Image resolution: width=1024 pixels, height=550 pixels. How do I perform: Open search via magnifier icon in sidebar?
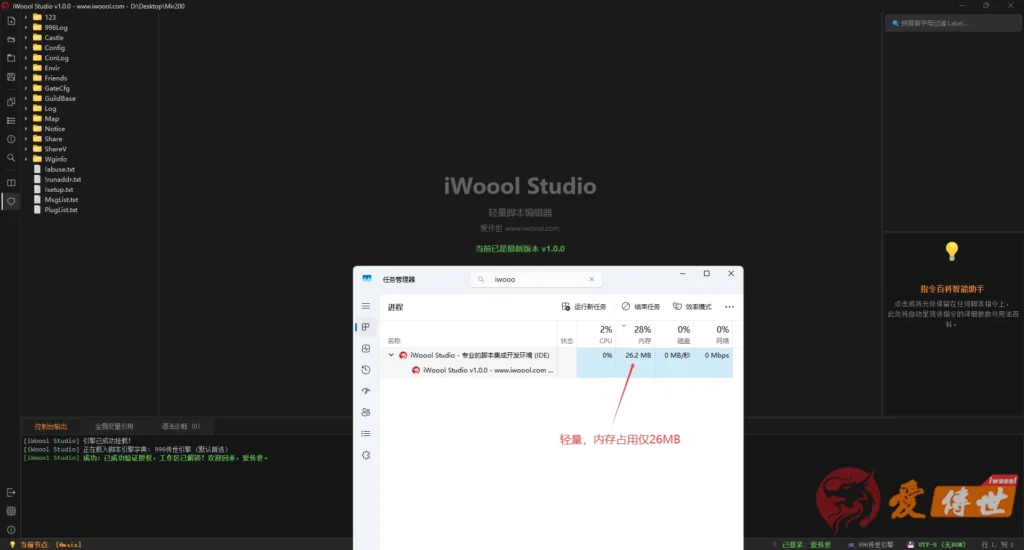[x=11, y=158]
